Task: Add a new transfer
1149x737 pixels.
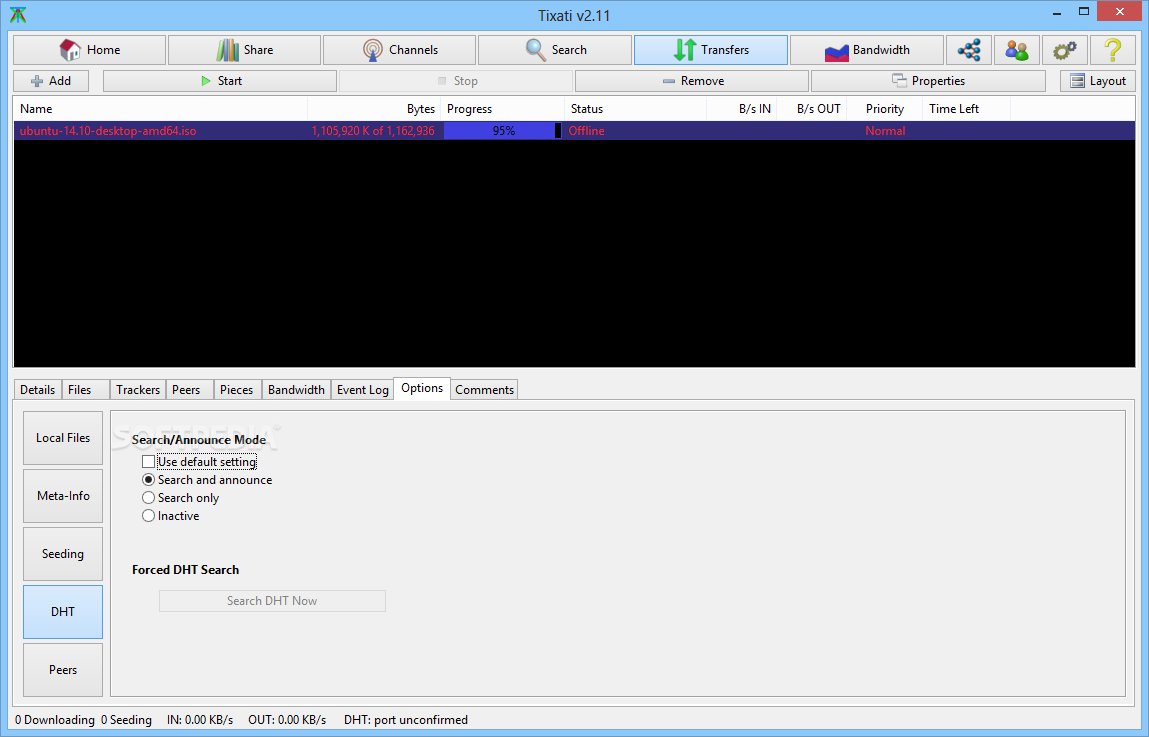Action: coord(51,81)
